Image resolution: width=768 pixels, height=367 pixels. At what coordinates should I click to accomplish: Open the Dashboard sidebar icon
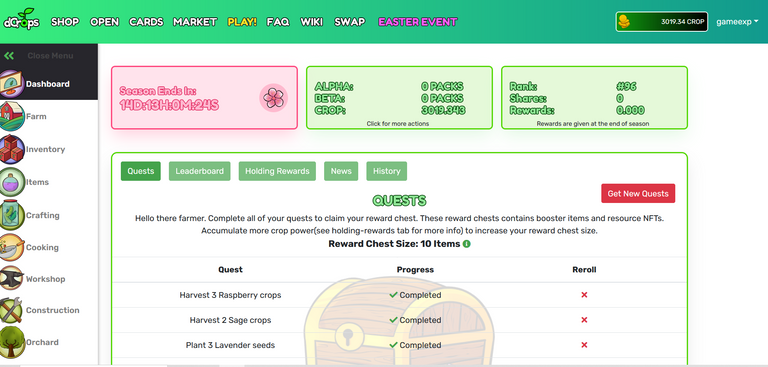pyautogui.click(x=12, y=83)
